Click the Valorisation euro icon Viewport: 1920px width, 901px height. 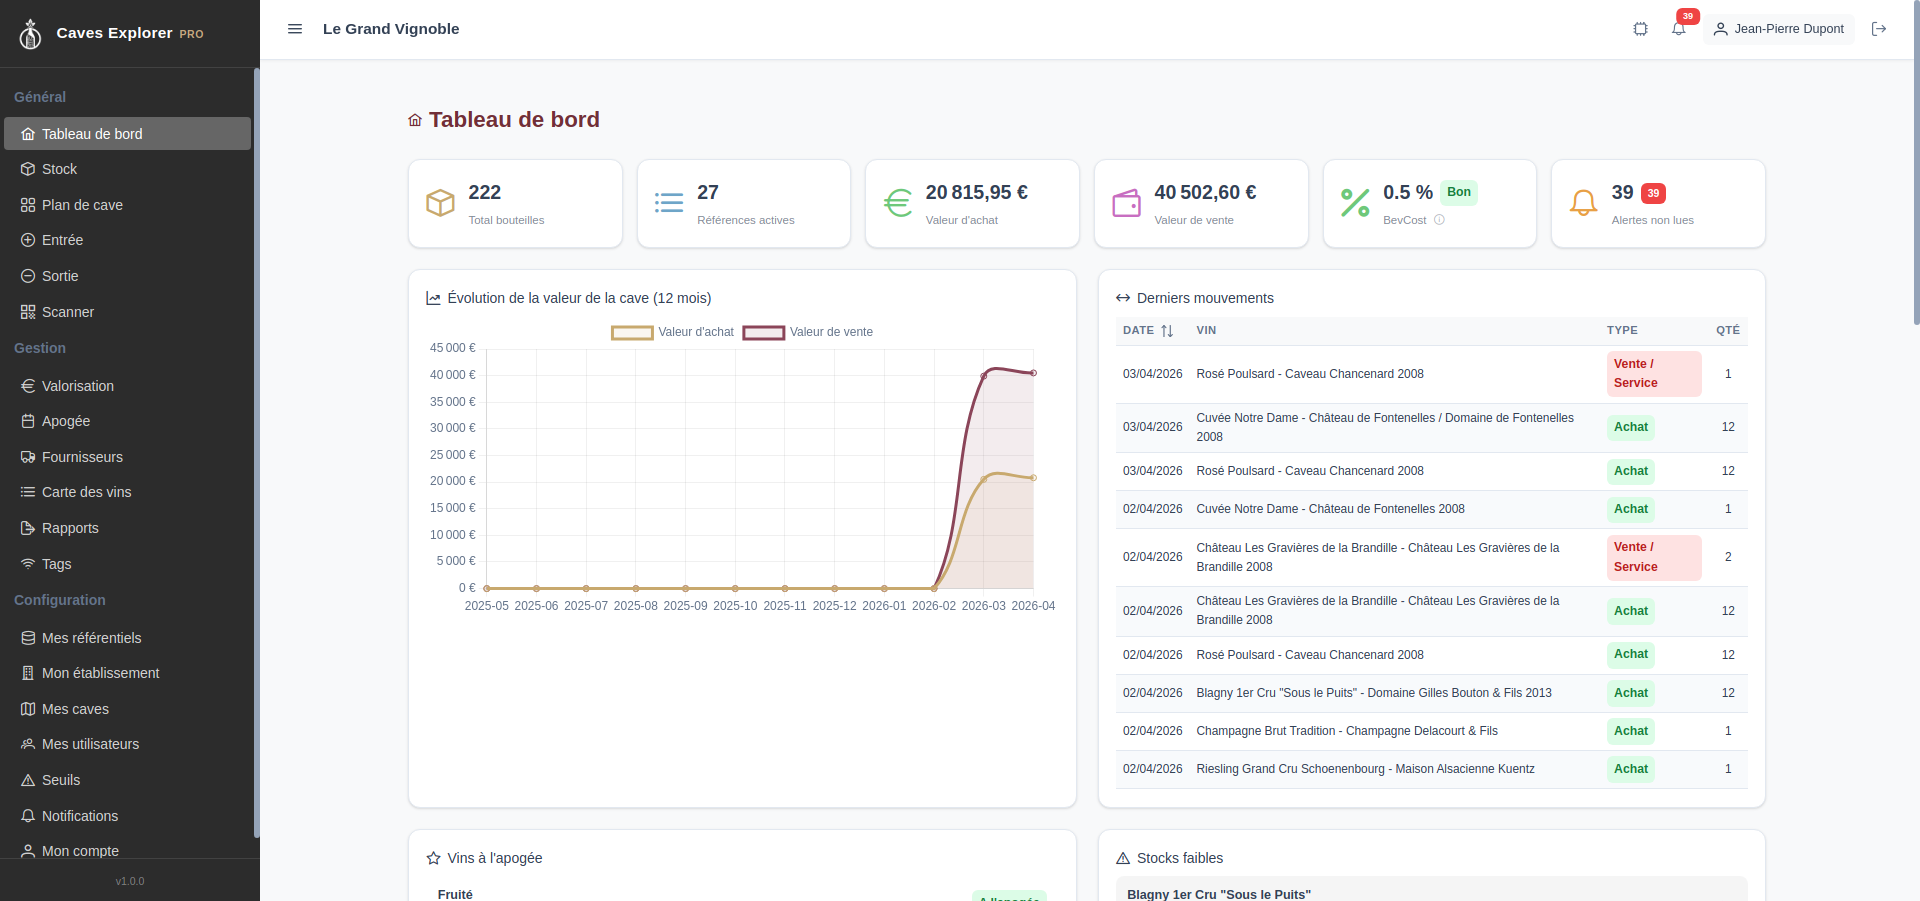28,386
